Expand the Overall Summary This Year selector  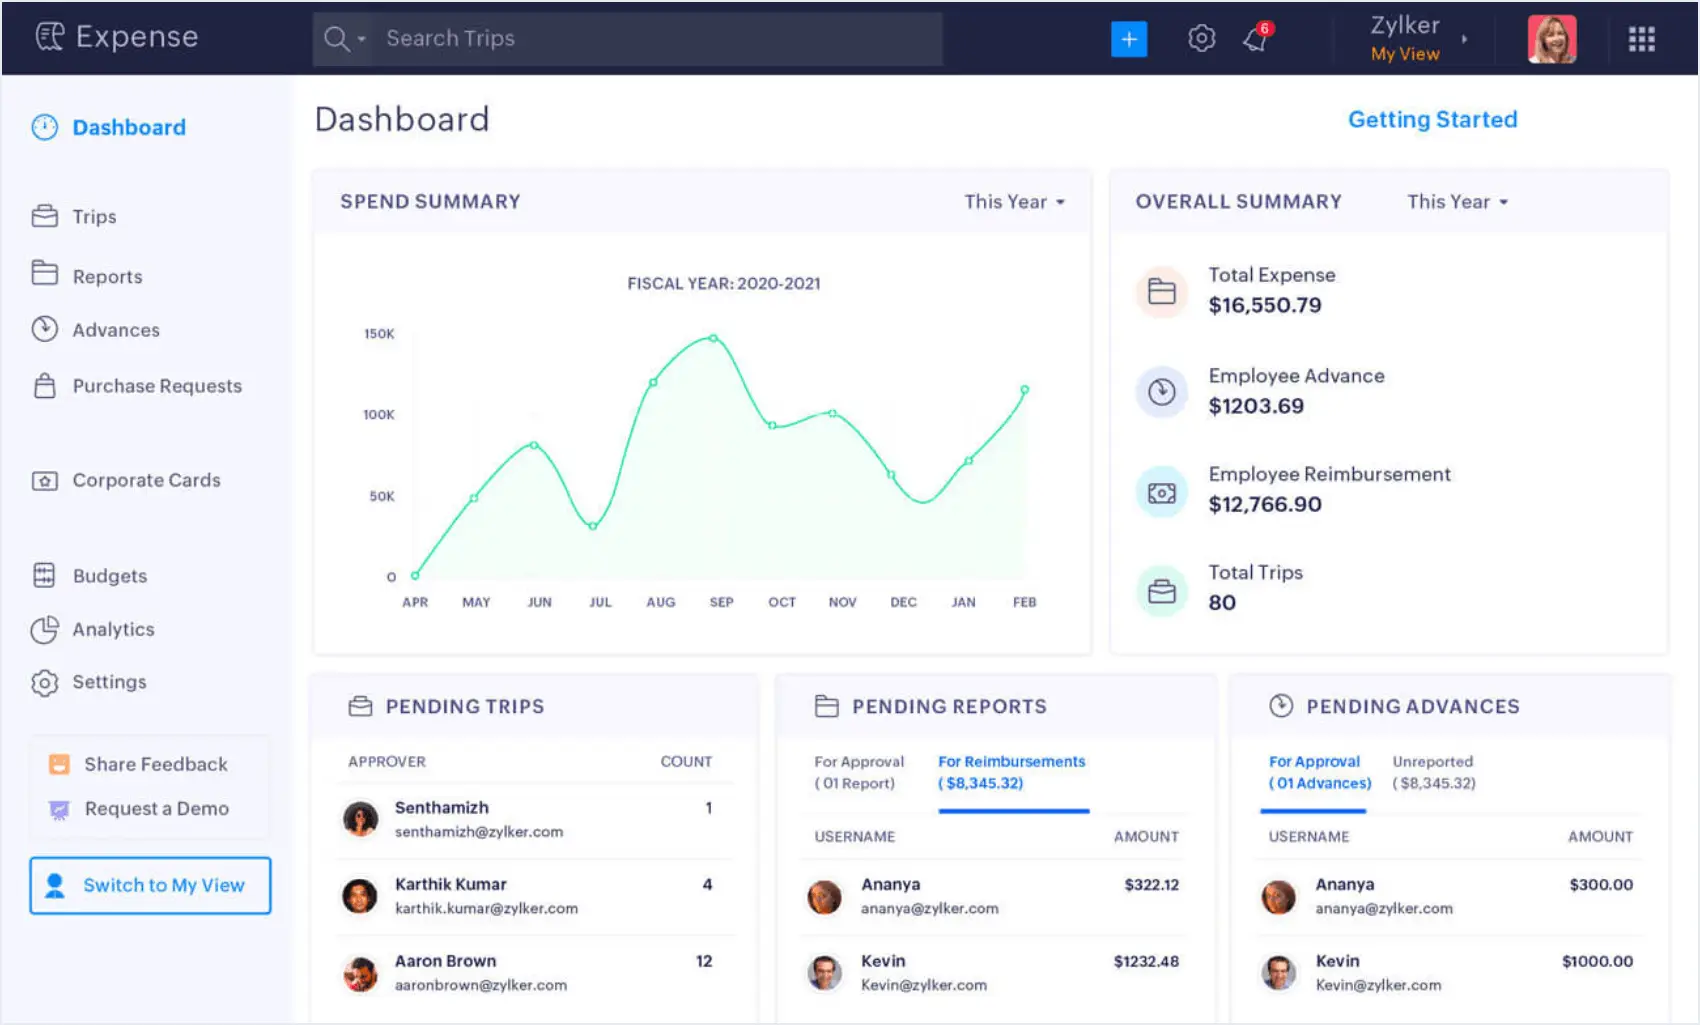1456,201
